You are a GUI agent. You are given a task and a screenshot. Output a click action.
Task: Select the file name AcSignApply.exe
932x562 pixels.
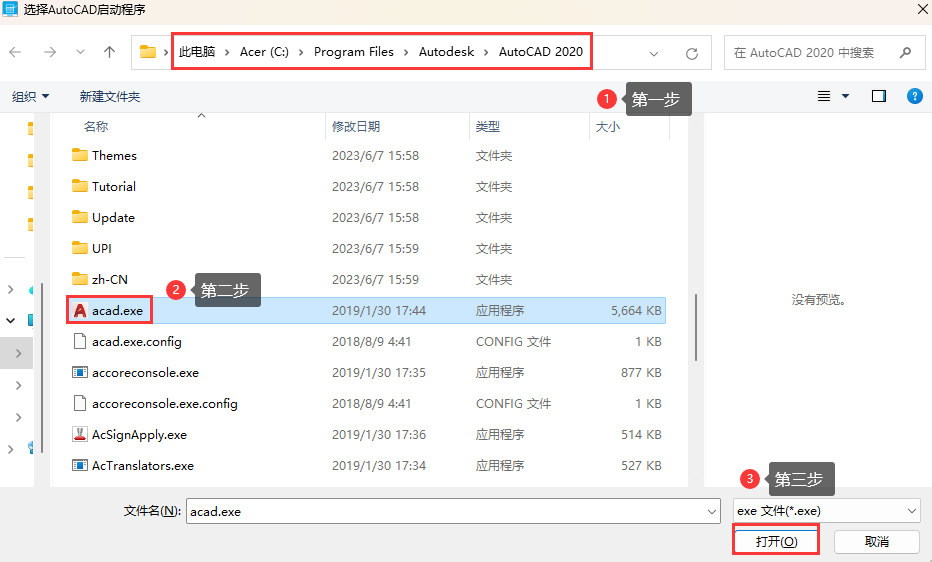(x=139, y=435)
